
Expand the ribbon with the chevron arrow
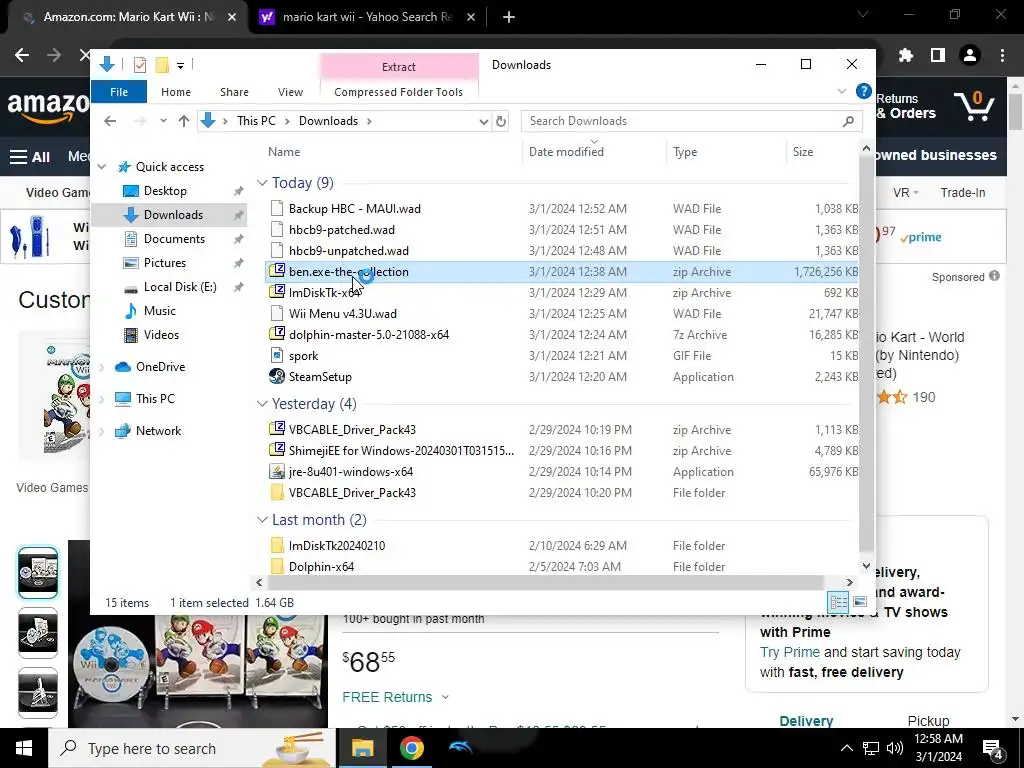(x=842, y=91)
